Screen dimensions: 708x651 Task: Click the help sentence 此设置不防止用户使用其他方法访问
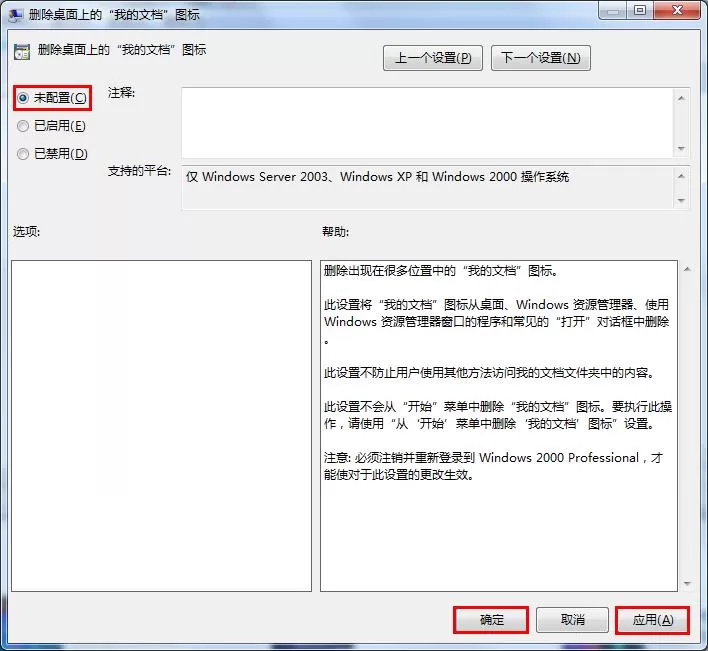click(489, 373)
